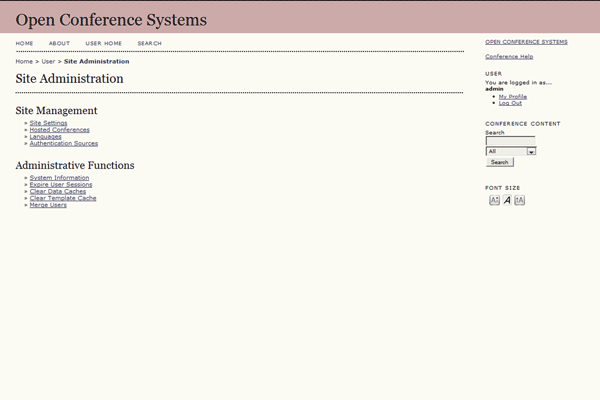The width and height of the screenshot is (600, 400).
Task: Open the Languages link
Action: (45, 137)
